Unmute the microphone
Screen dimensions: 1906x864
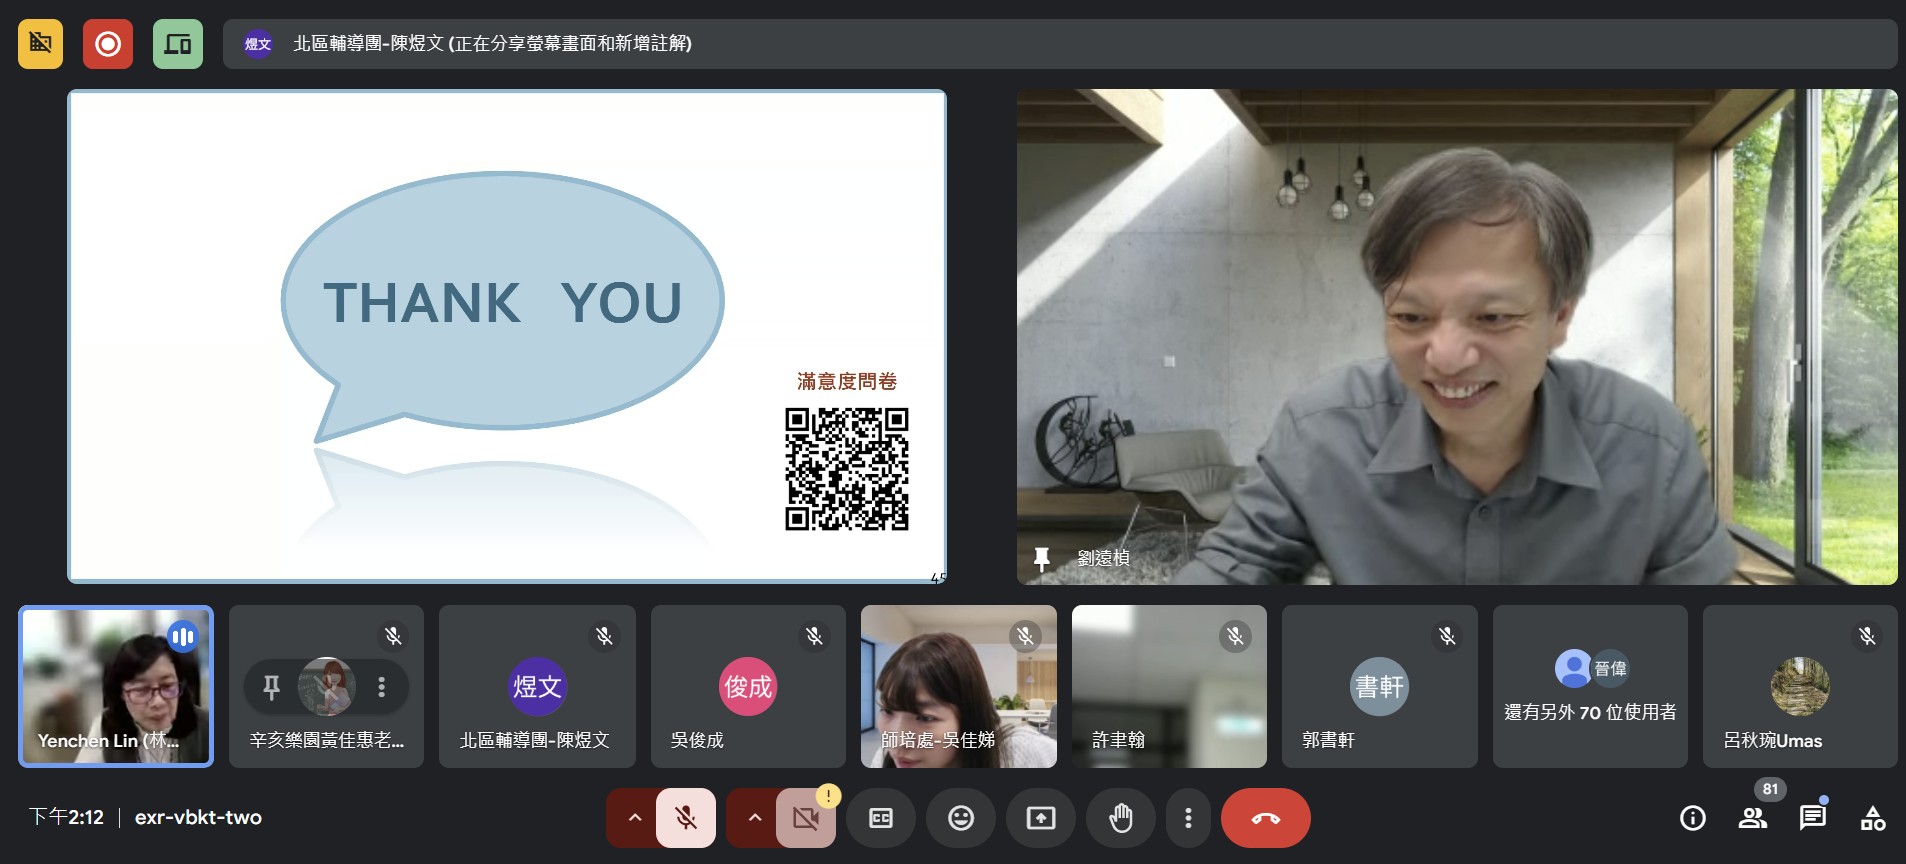686,818
